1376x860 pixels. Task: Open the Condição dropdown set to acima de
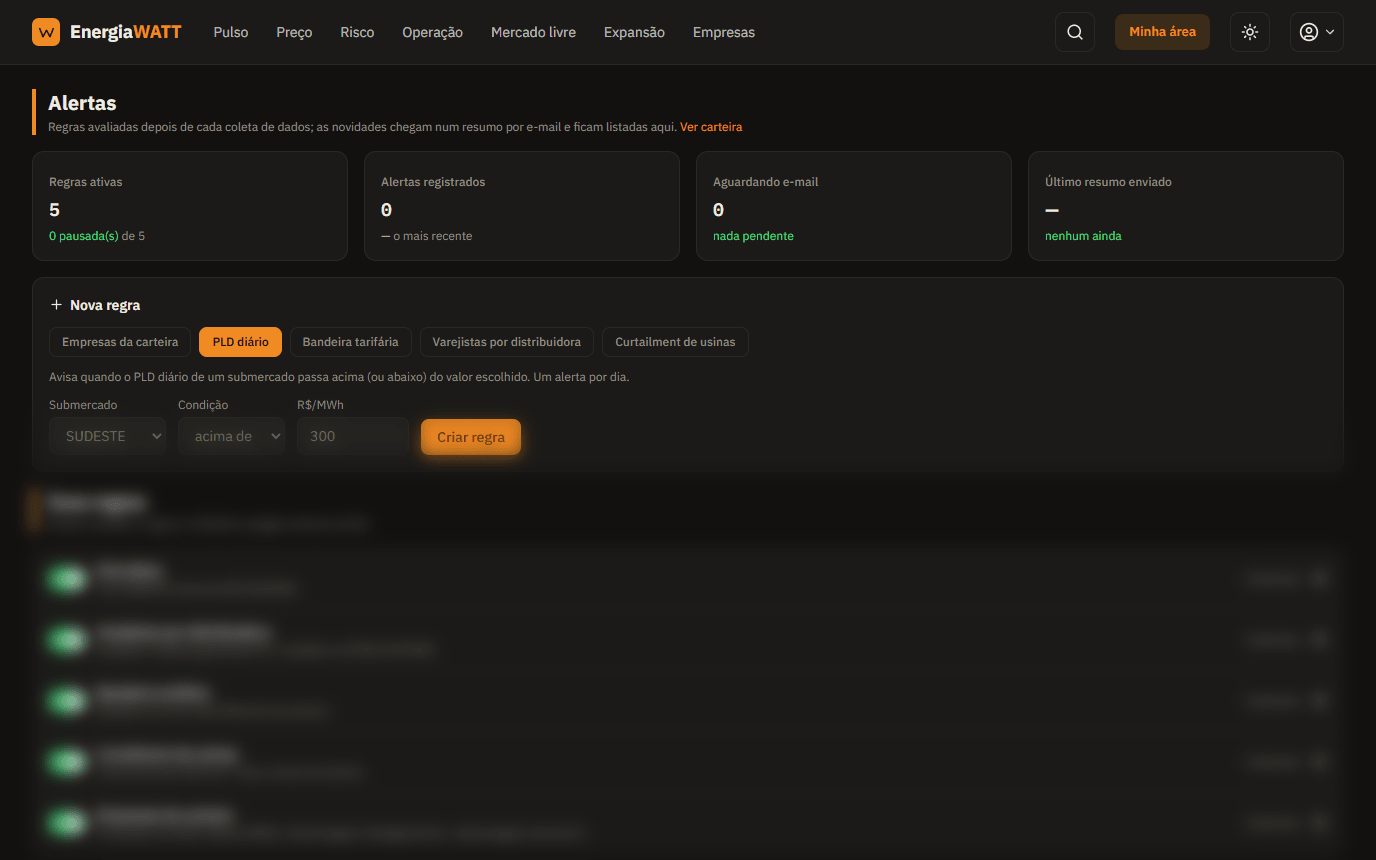coord(231,436)
